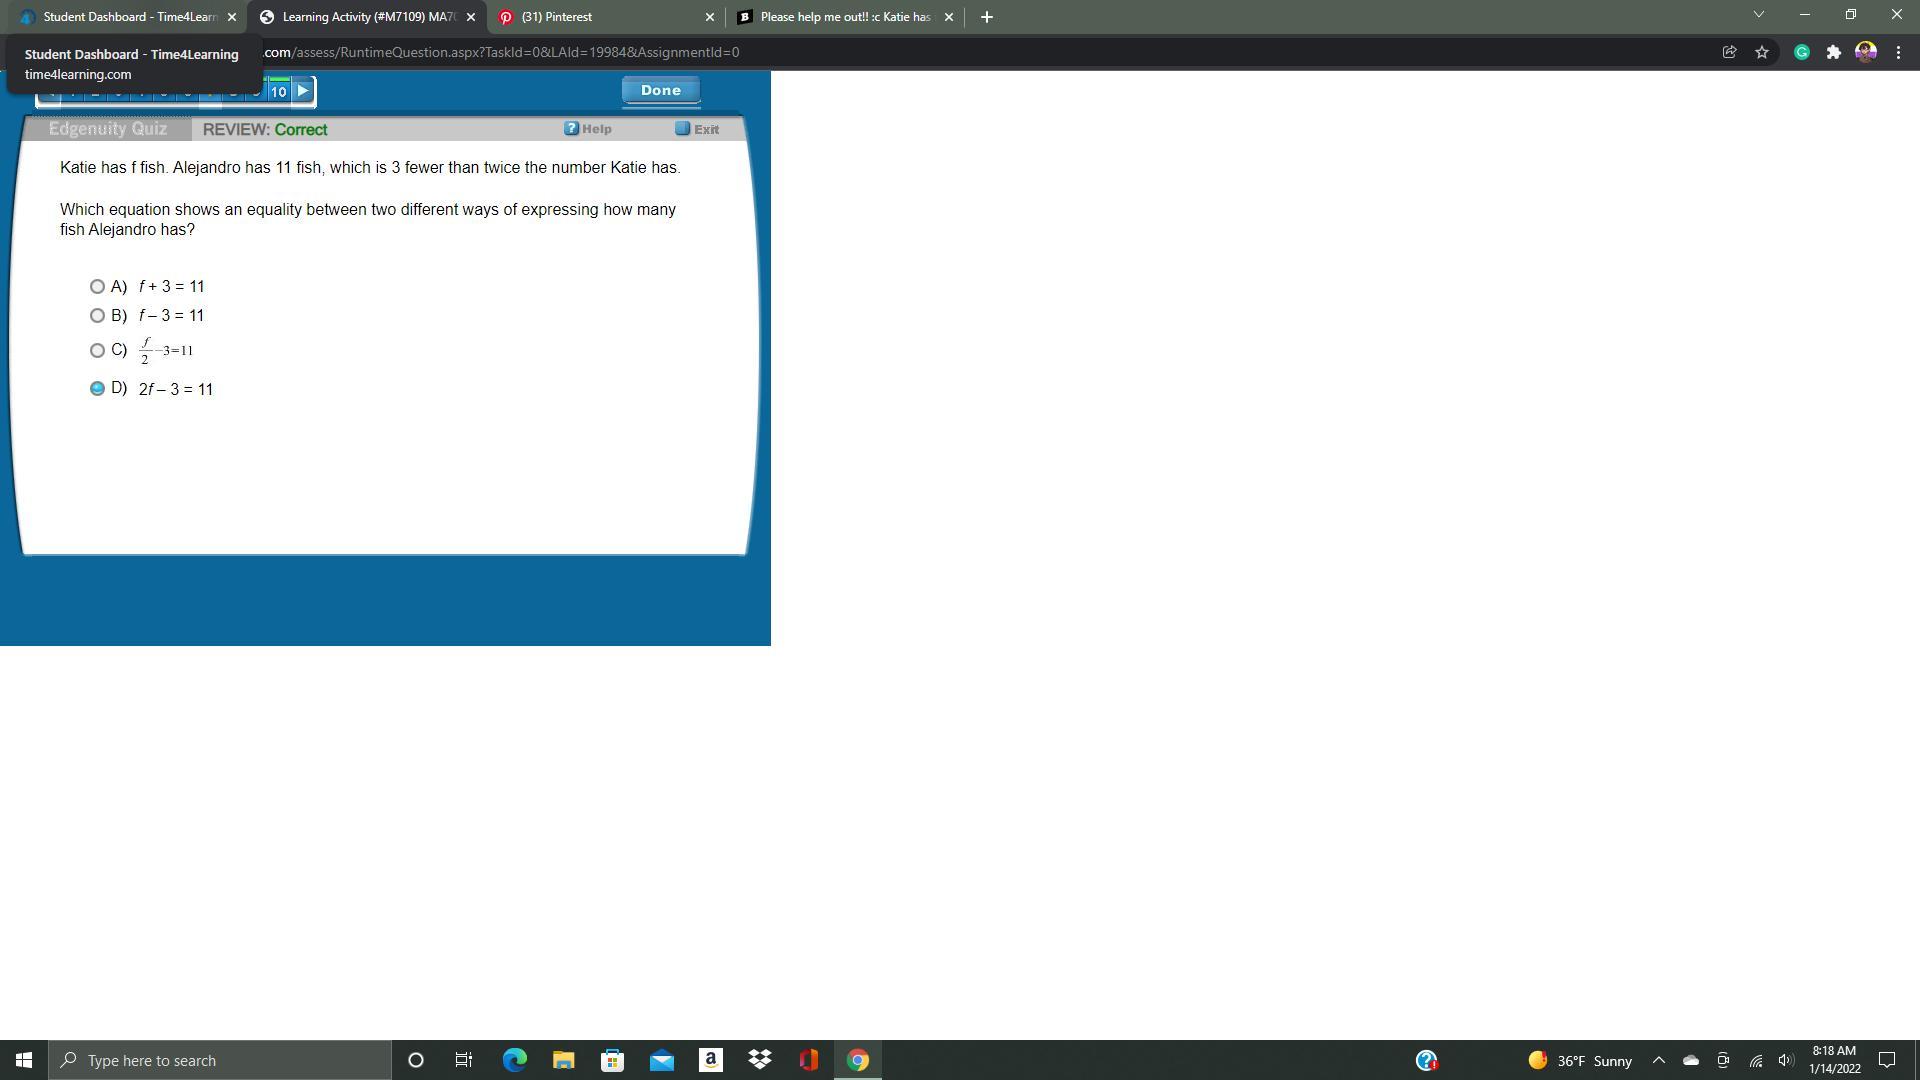Viewport: 1920px width, 1080px height.
Task: Select answer D) 2f – 3 = 11
Action: click(97, 389)
